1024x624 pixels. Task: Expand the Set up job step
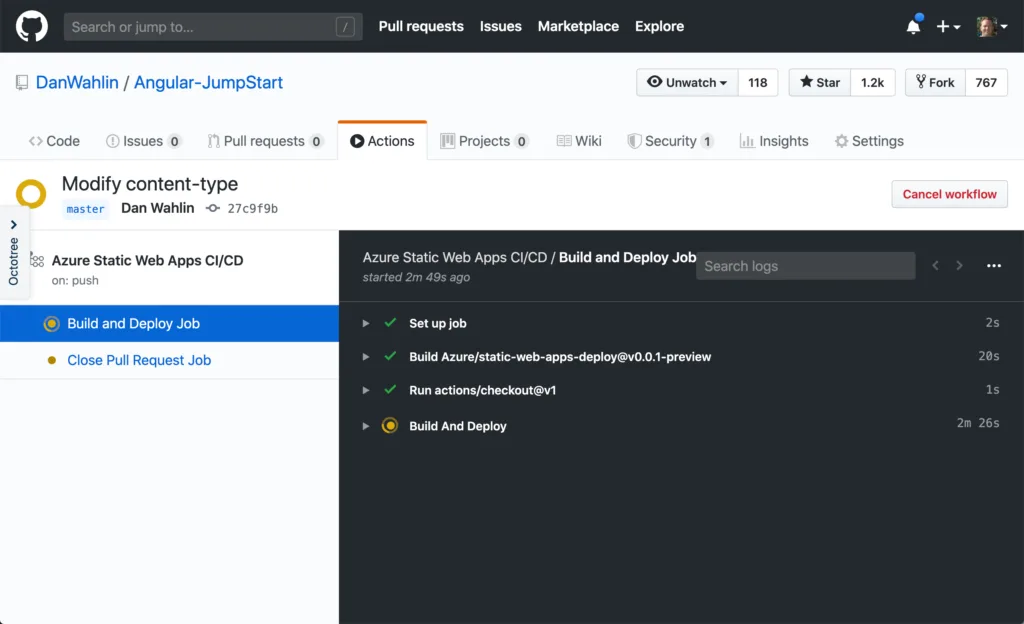pyautogui.click(x=366, y=323)
